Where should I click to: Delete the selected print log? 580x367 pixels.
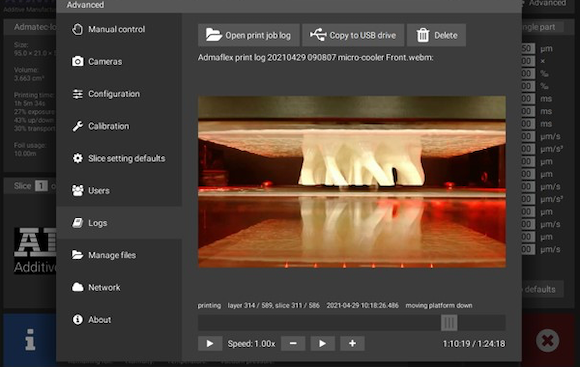click(x=436, y=35)
